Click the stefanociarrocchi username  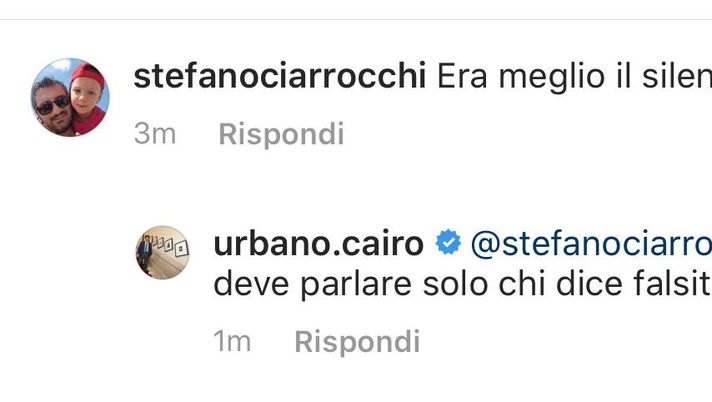click(x=280, y=76)
